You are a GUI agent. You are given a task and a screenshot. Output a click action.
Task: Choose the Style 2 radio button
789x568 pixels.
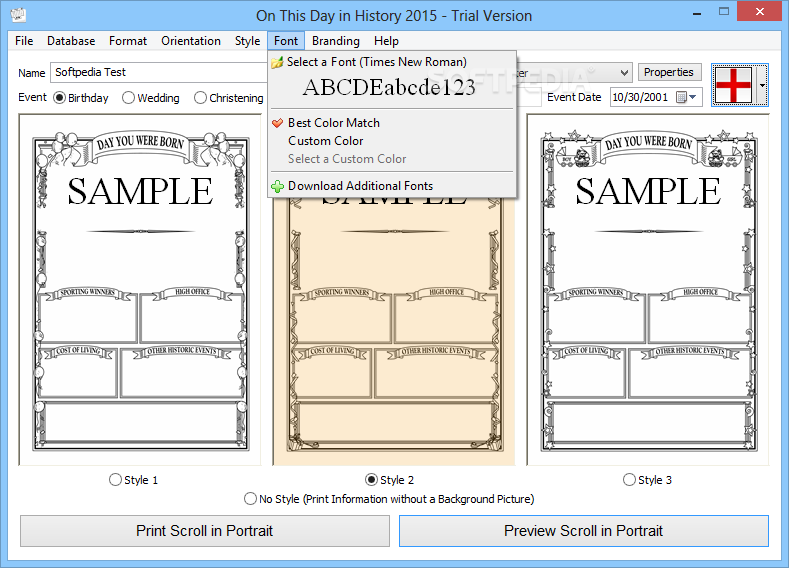371,479
